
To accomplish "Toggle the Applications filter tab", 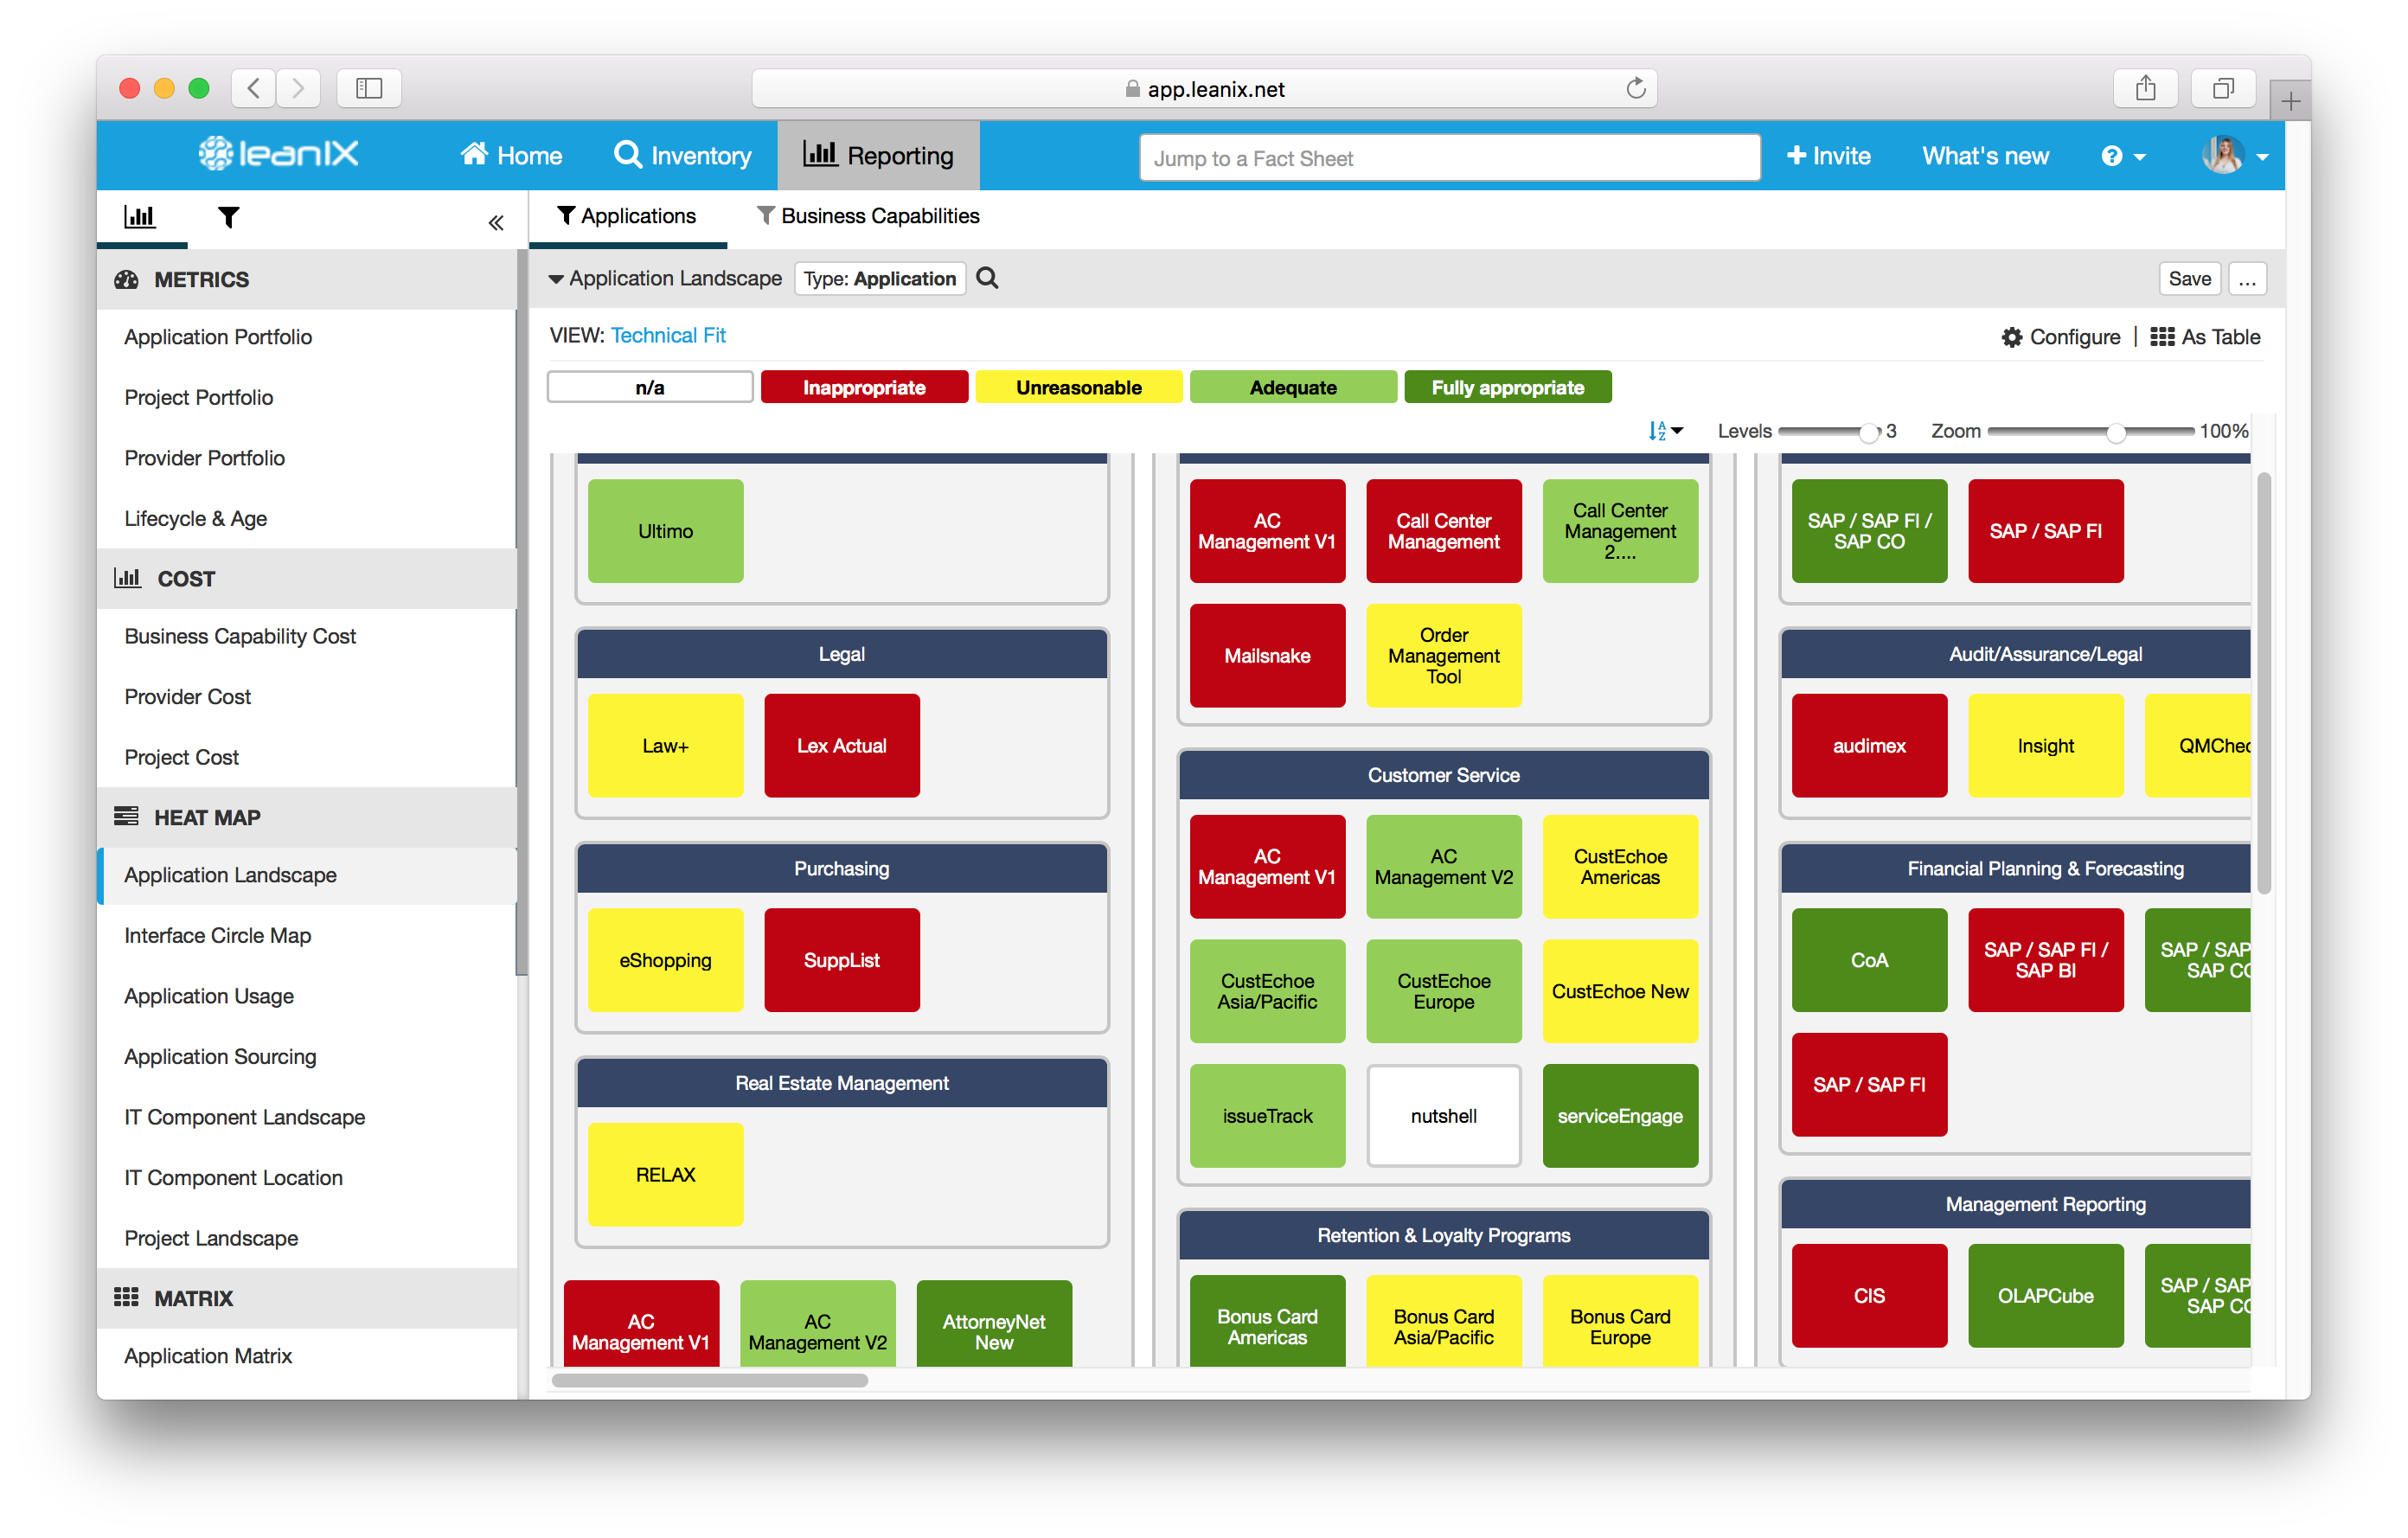I will coord(628,216).
